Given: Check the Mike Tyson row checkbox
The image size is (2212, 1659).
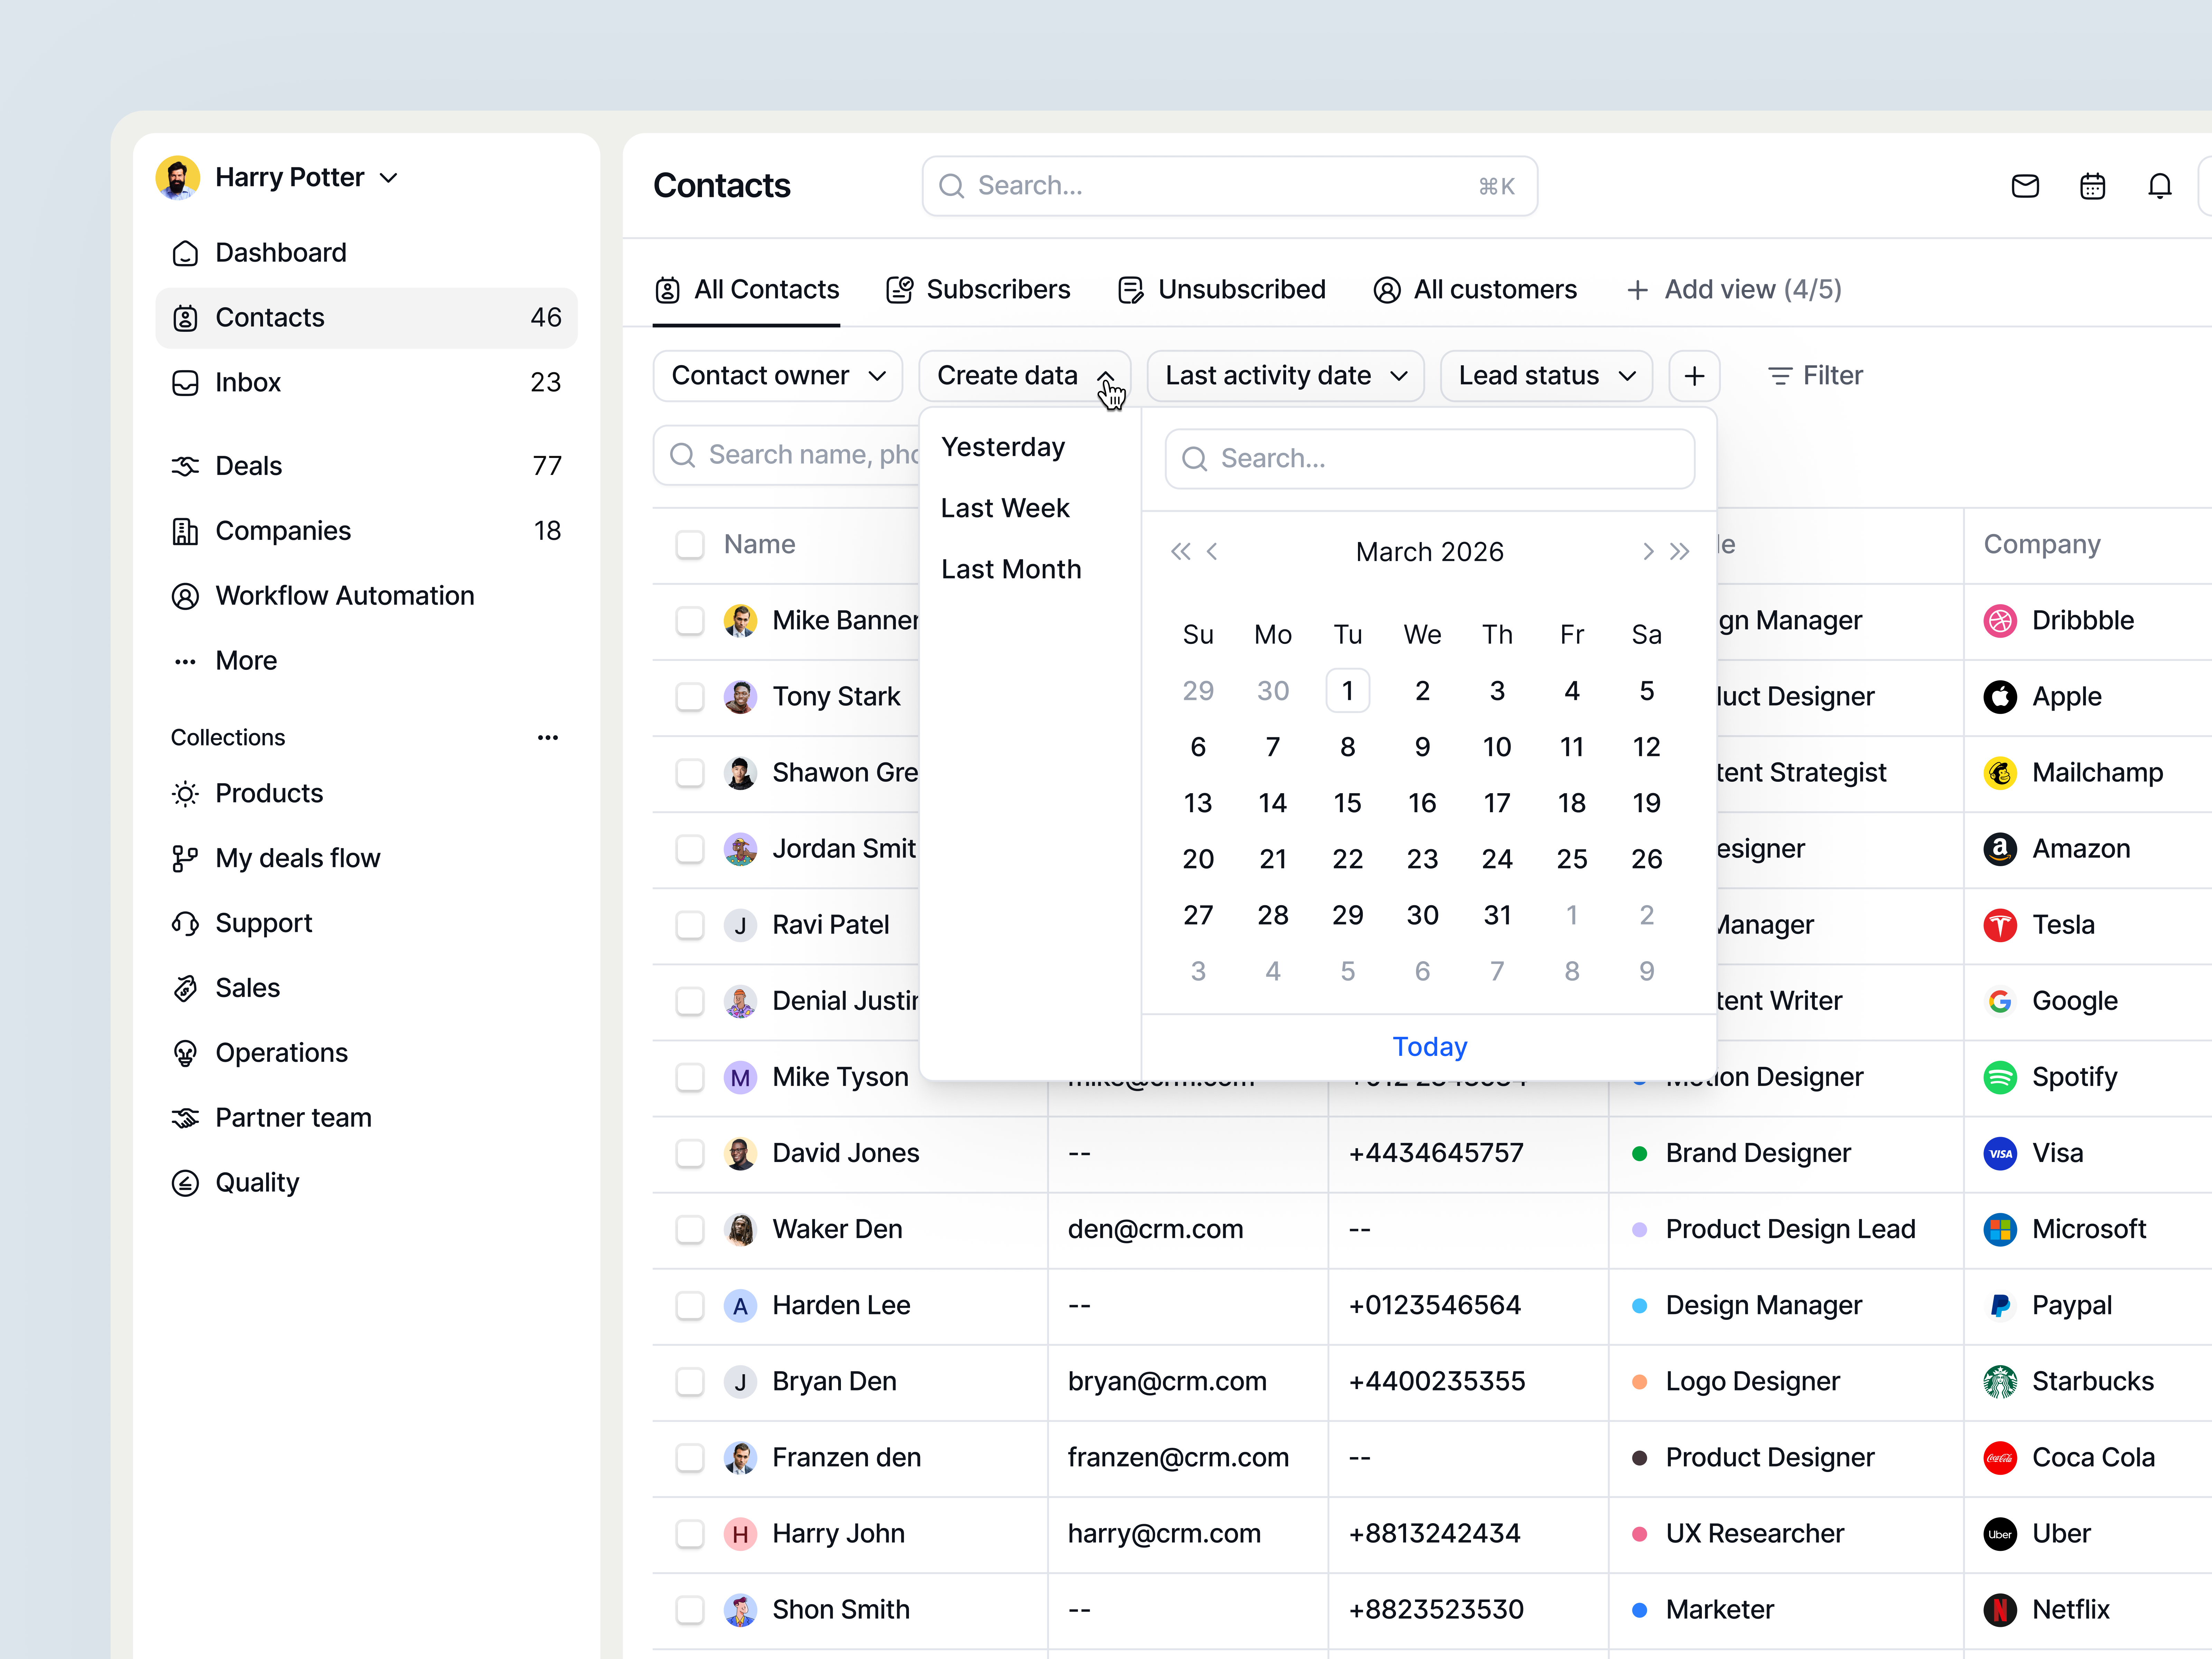Looking at the screenshot, I should pos(690,1077).
